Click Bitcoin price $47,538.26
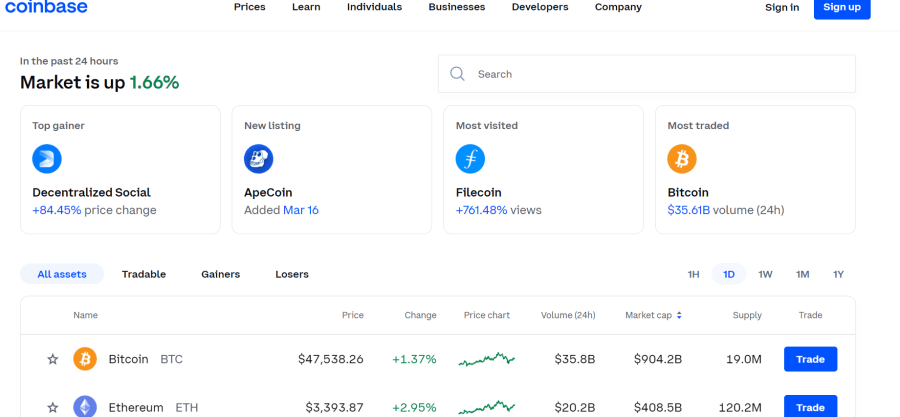Viewport: 900px width, 417px height. point(331,359)
